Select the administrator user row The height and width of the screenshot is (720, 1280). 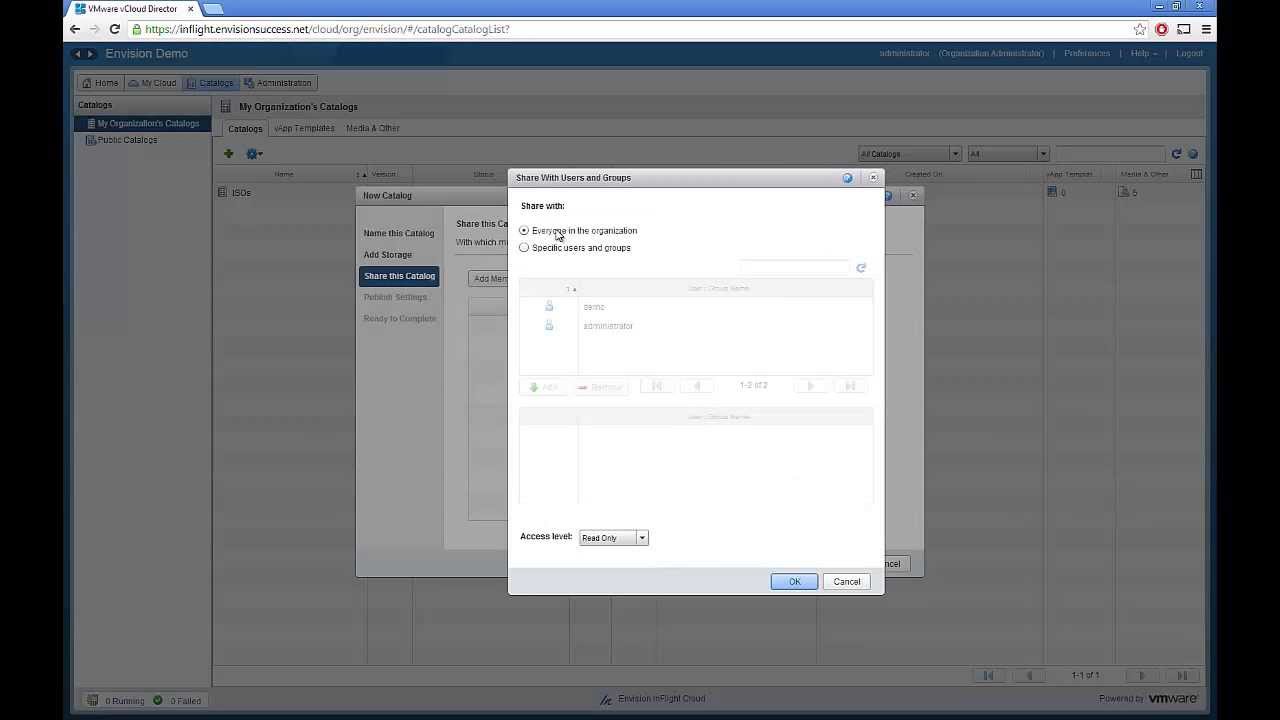coord(696,326)
